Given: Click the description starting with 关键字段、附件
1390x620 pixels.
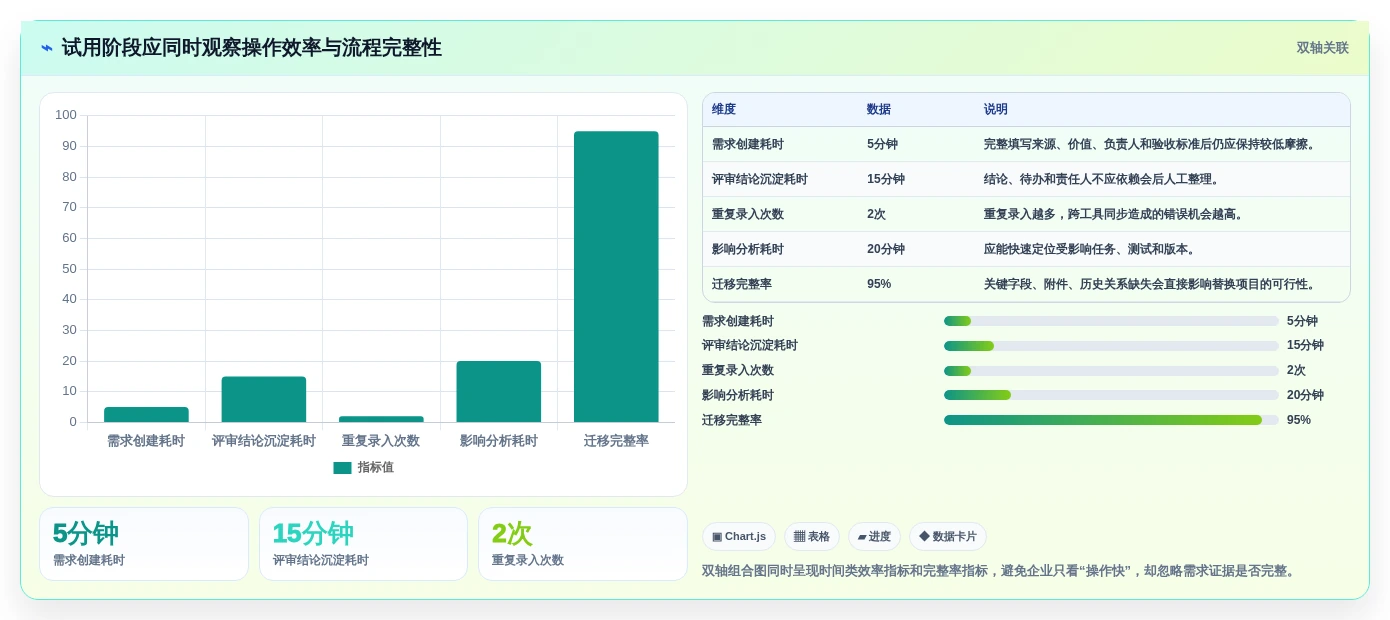Looking at the screenshot, I should point(1152,284).
